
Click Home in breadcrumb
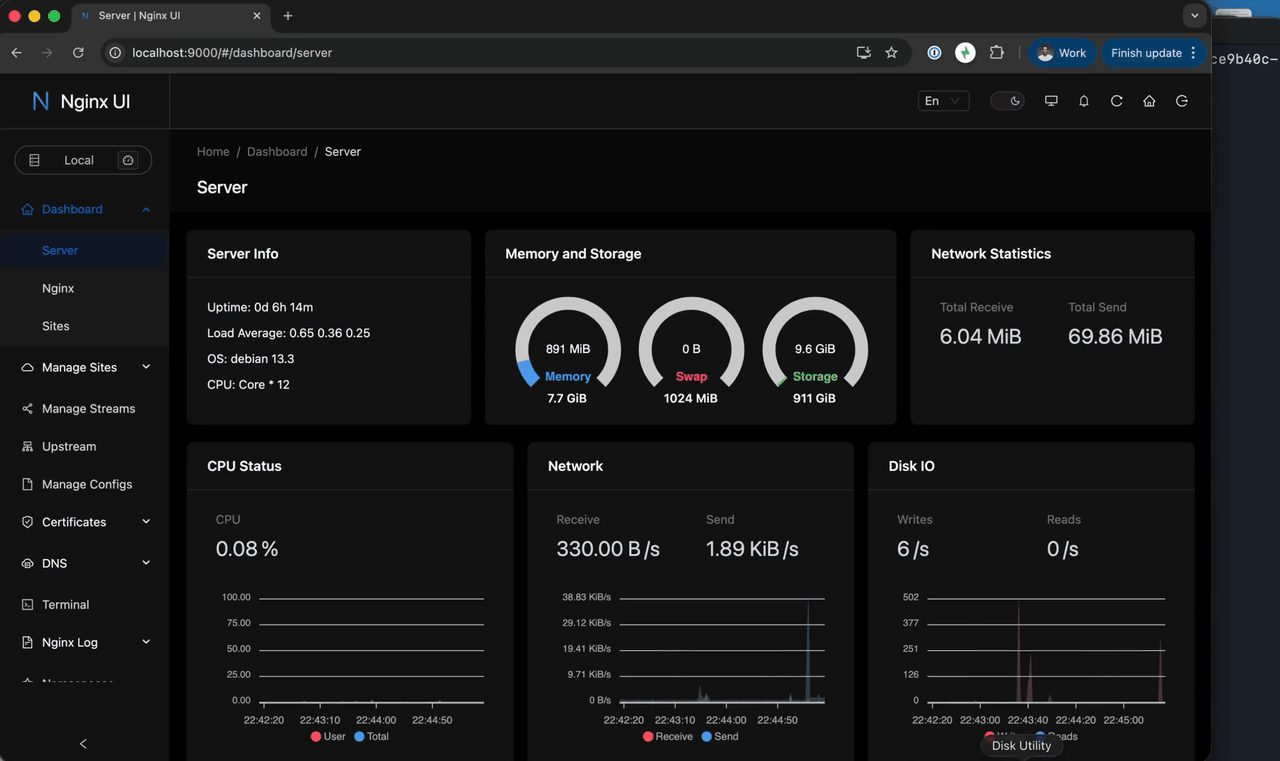tap(213, 152)
